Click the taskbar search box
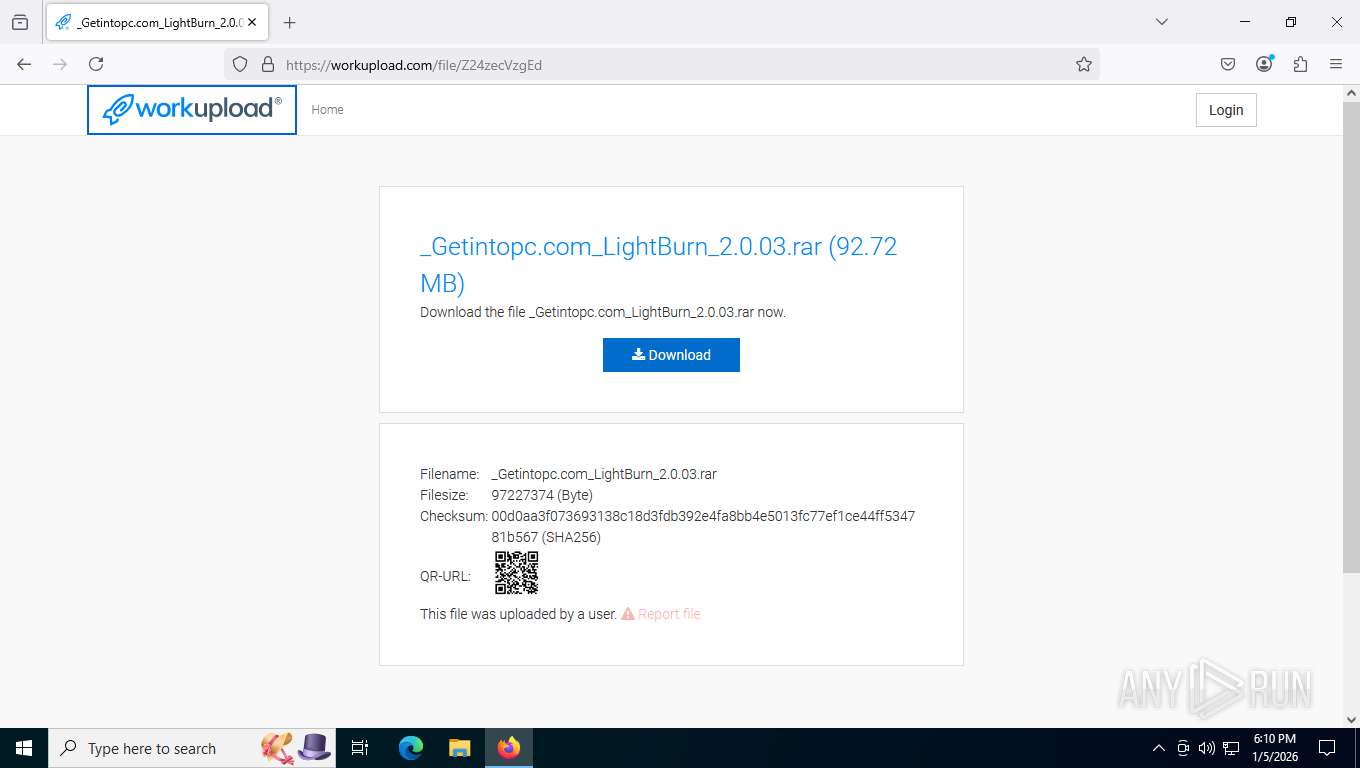 193,748
